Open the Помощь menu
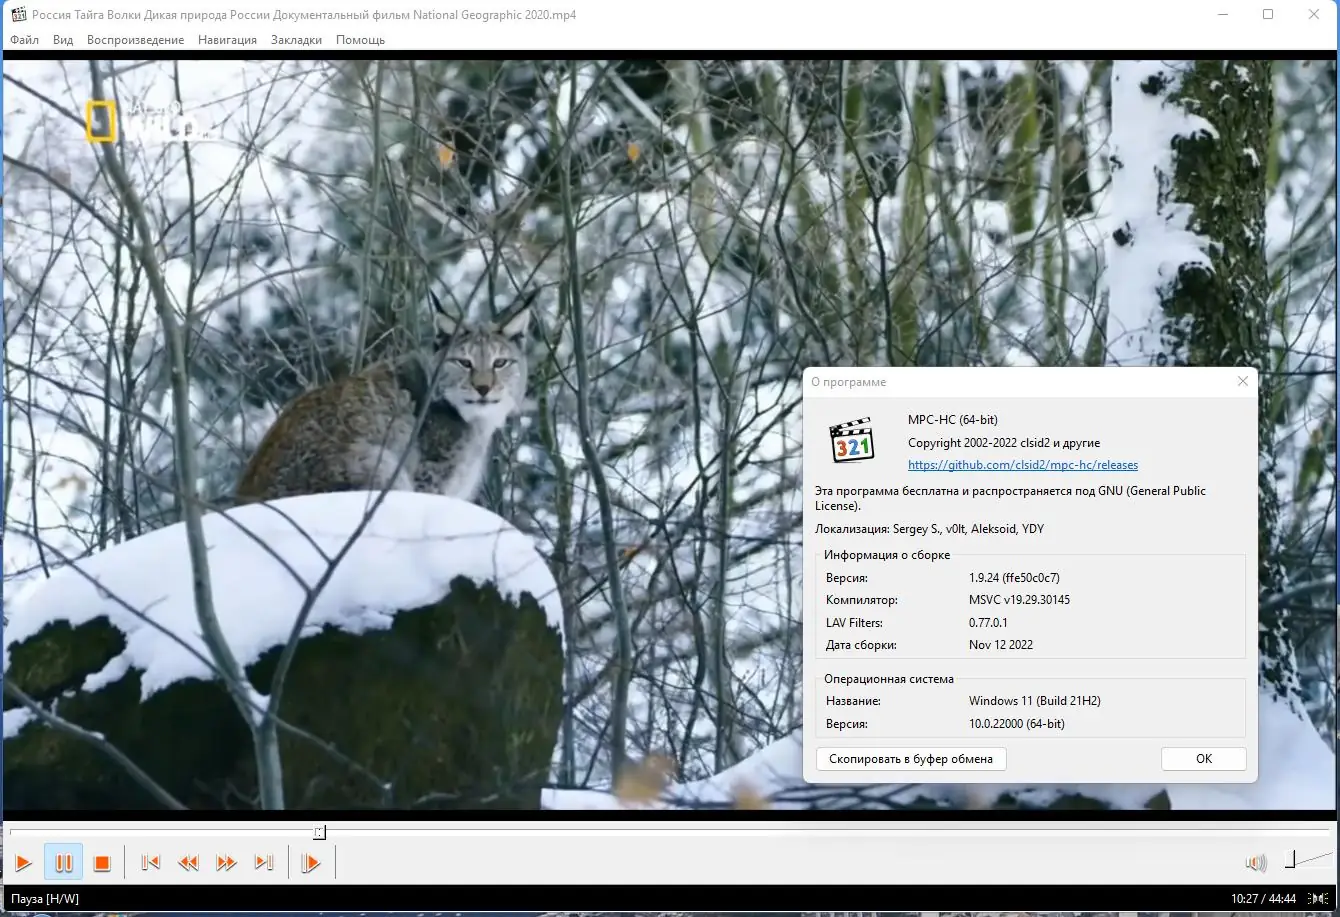Image resolution: width=1340 pixels, height=917 pixels. click(x=360, y=40)
